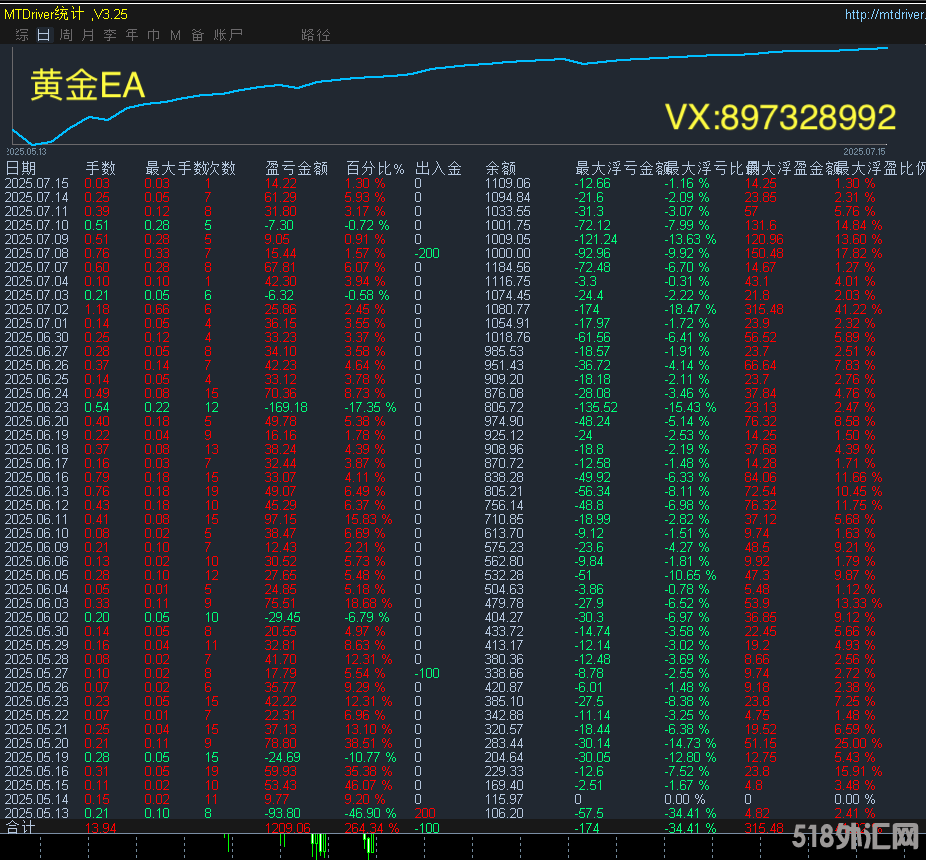Select the 2025.07.02 date row
Screen dimensions: 926x860
(x=37, y=310)
